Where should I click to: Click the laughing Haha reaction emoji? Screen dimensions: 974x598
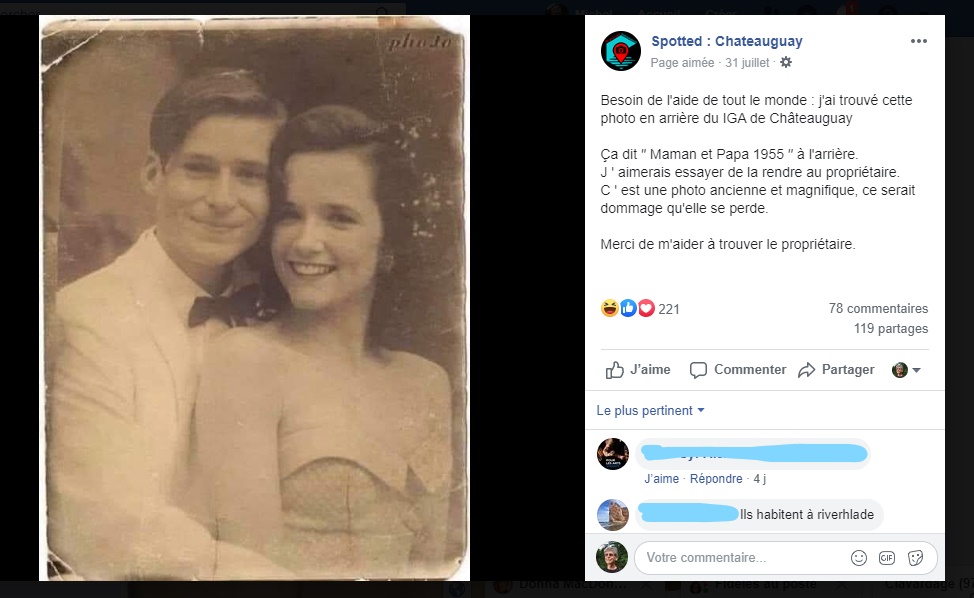point(611,309)
